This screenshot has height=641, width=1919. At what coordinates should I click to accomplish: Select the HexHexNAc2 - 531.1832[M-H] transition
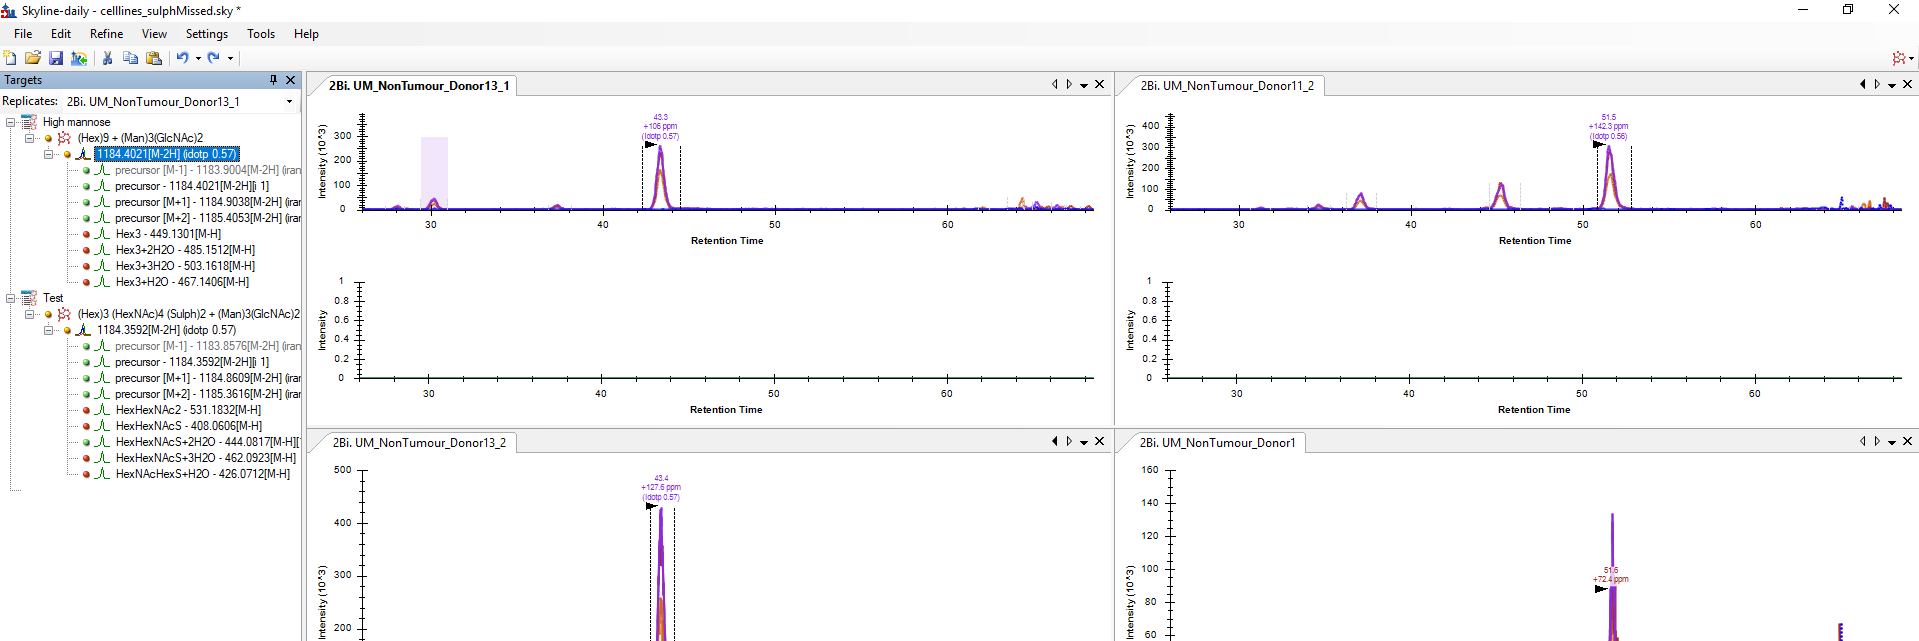click(188, 410)
